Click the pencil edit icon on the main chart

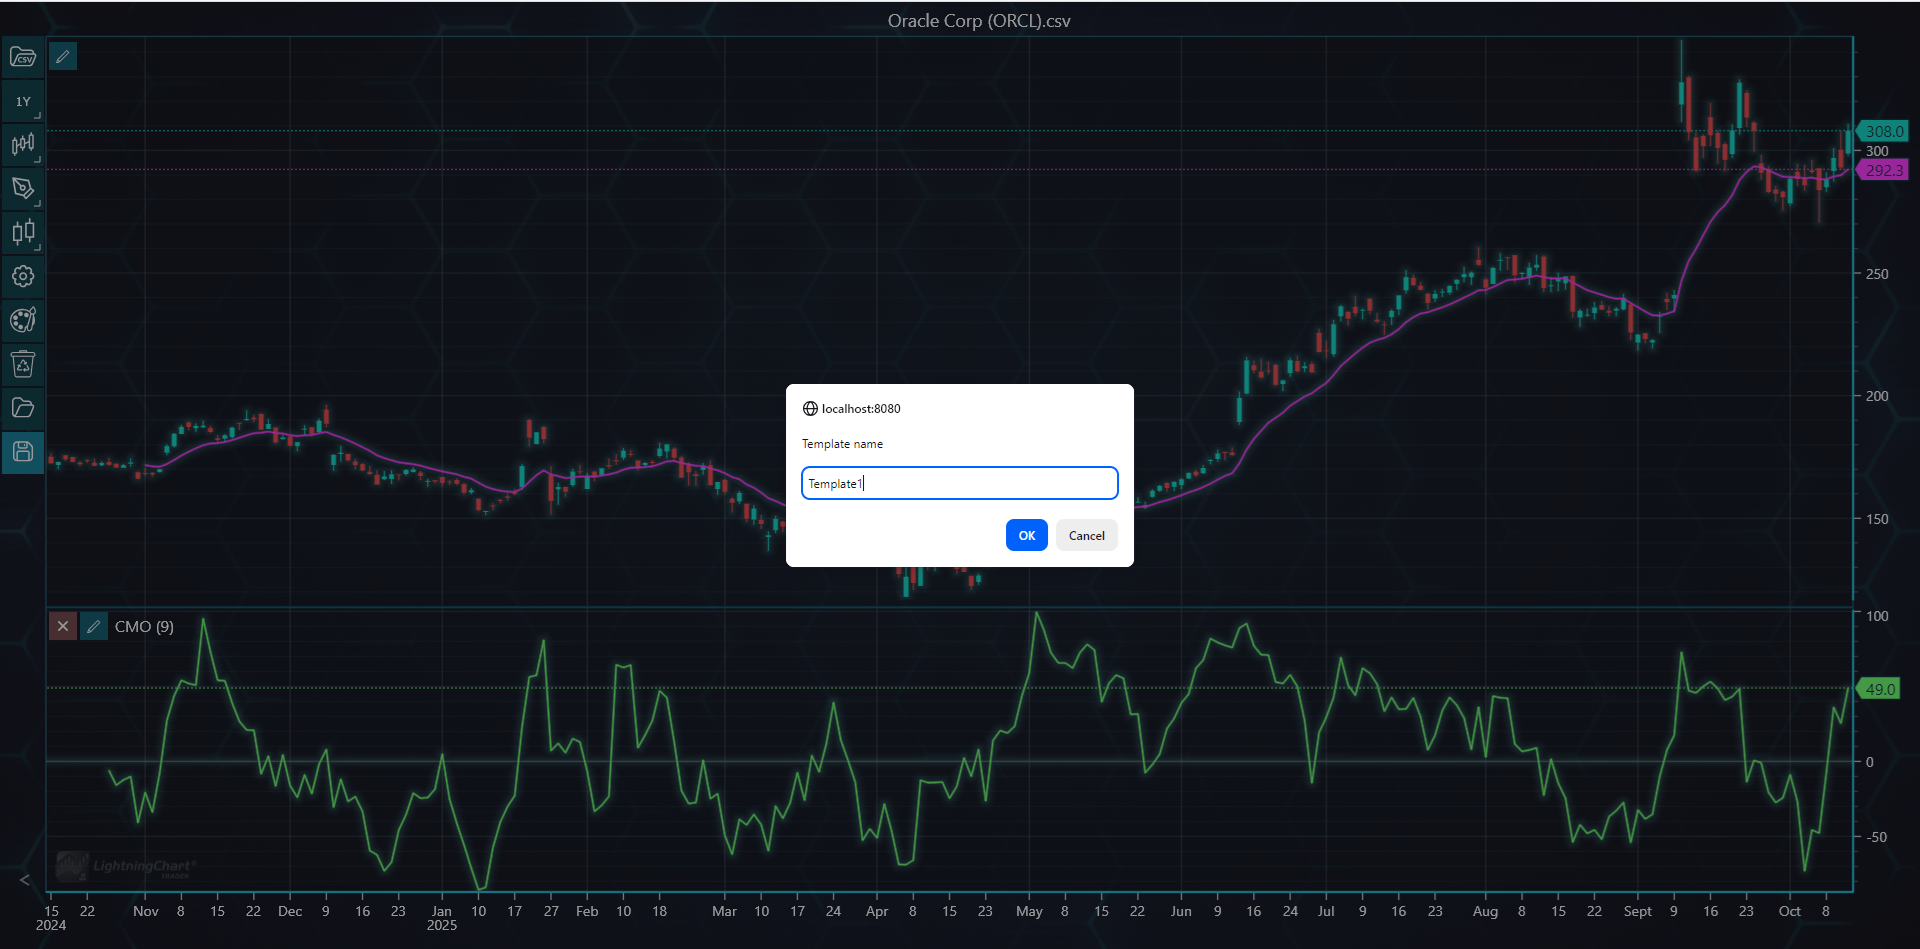pyautogui.click(x=63, y=57)
